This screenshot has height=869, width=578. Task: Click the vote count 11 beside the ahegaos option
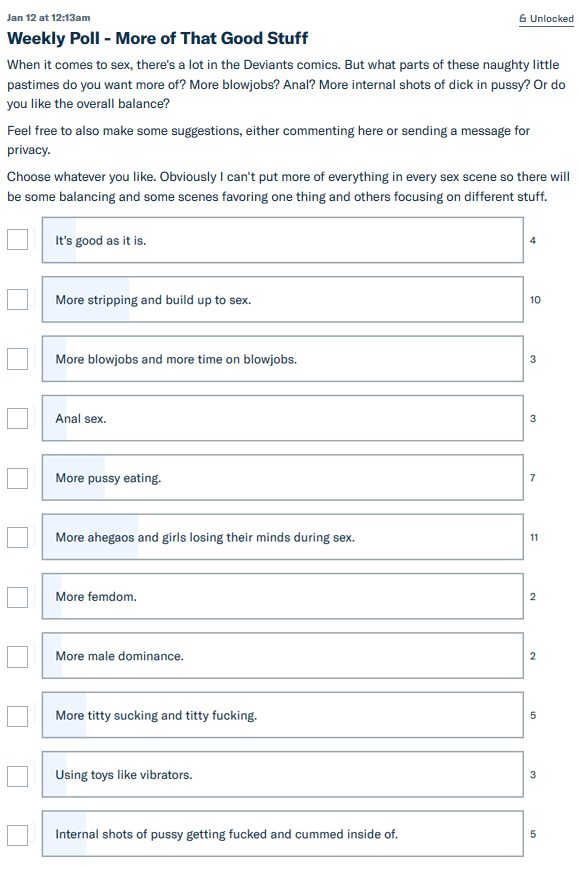pos(534,537)
